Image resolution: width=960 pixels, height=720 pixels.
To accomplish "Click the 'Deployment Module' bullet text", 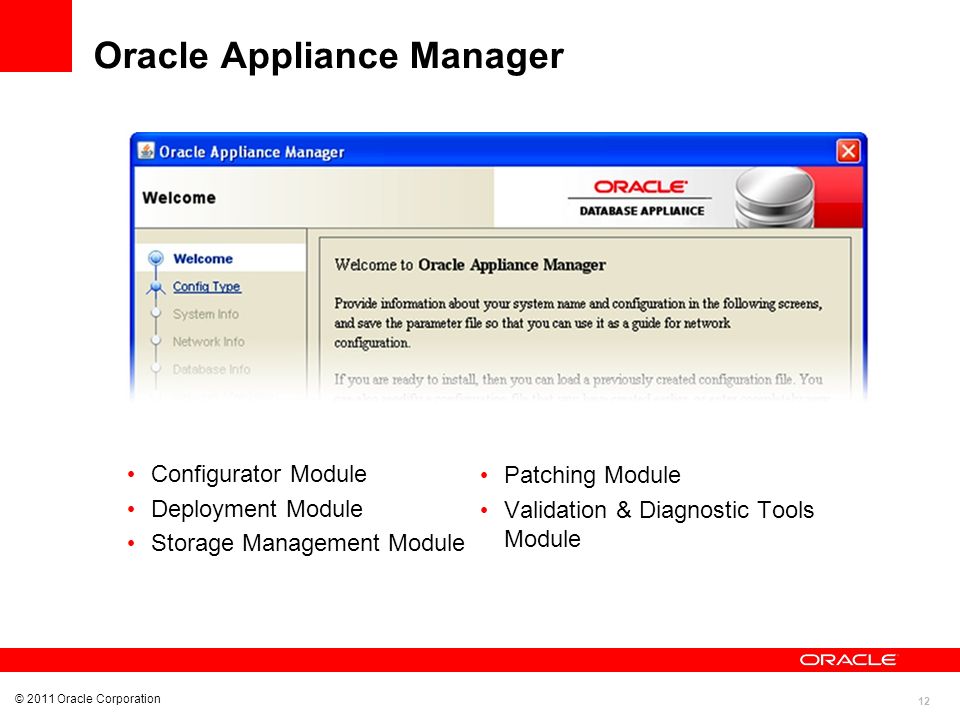I will click(x=257, y=509).
